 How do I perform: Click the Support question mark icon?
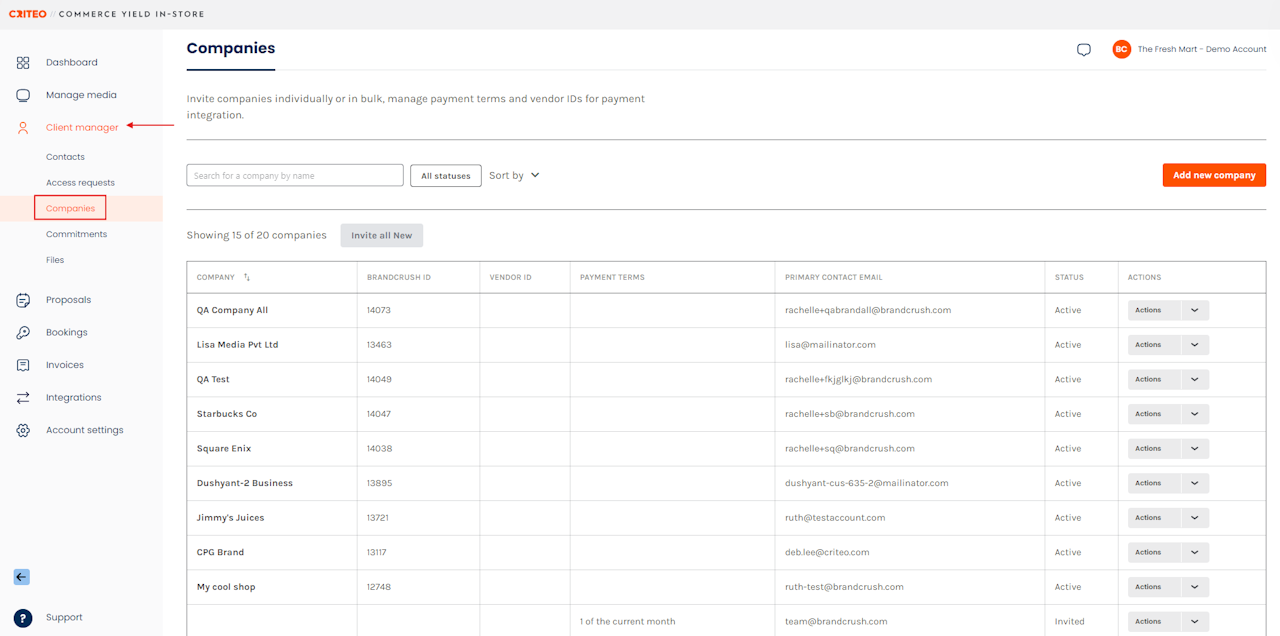coord(23,618)
